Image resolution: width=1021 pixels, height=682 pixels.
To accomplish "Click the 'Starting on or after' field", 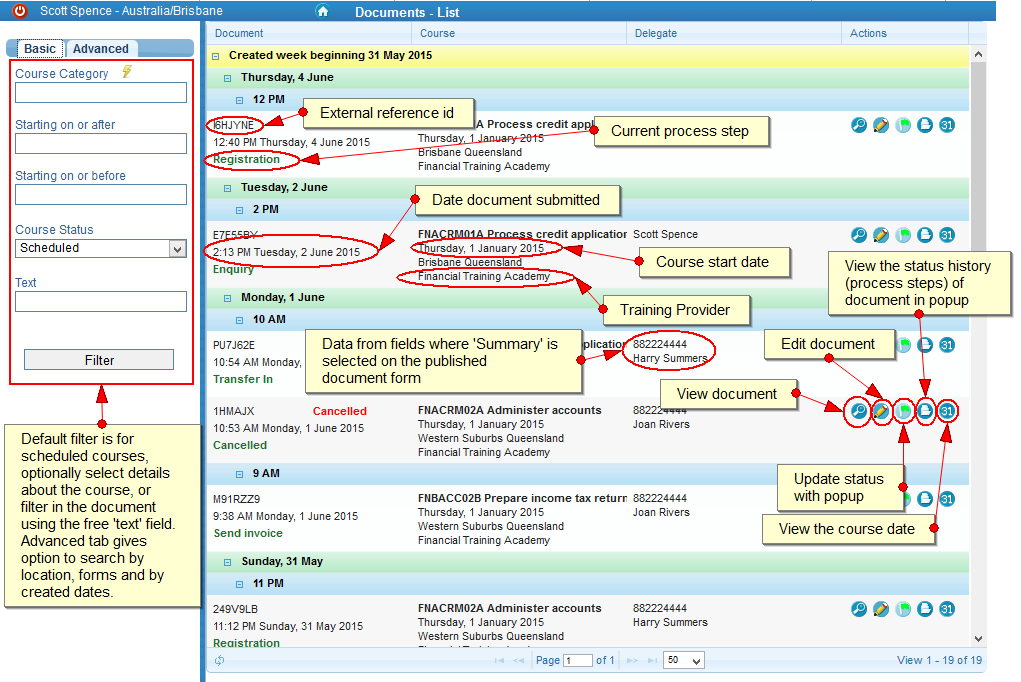I will [101, 143].
